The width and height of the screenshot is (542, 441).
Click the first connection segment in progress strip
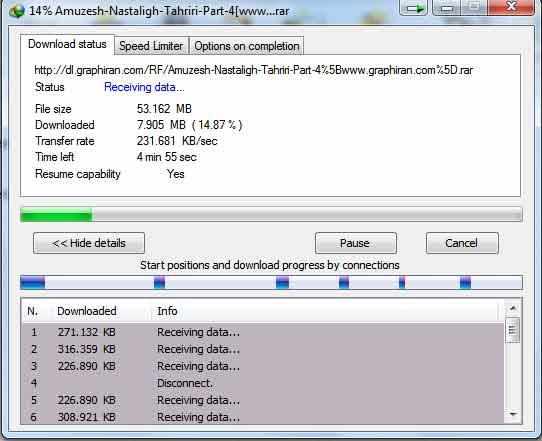point(33,283)
